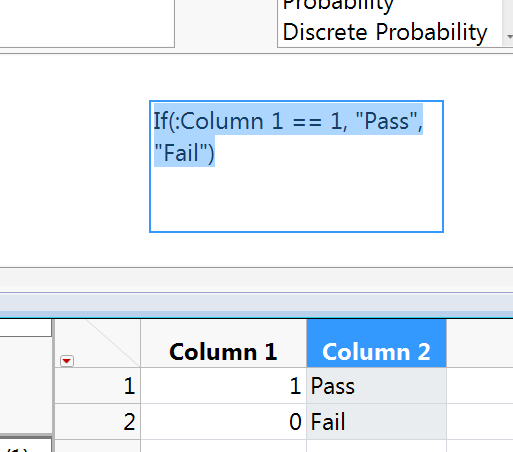Click the Fail cell in Column 2
This screenshot has height=452, width=513.
376,421
